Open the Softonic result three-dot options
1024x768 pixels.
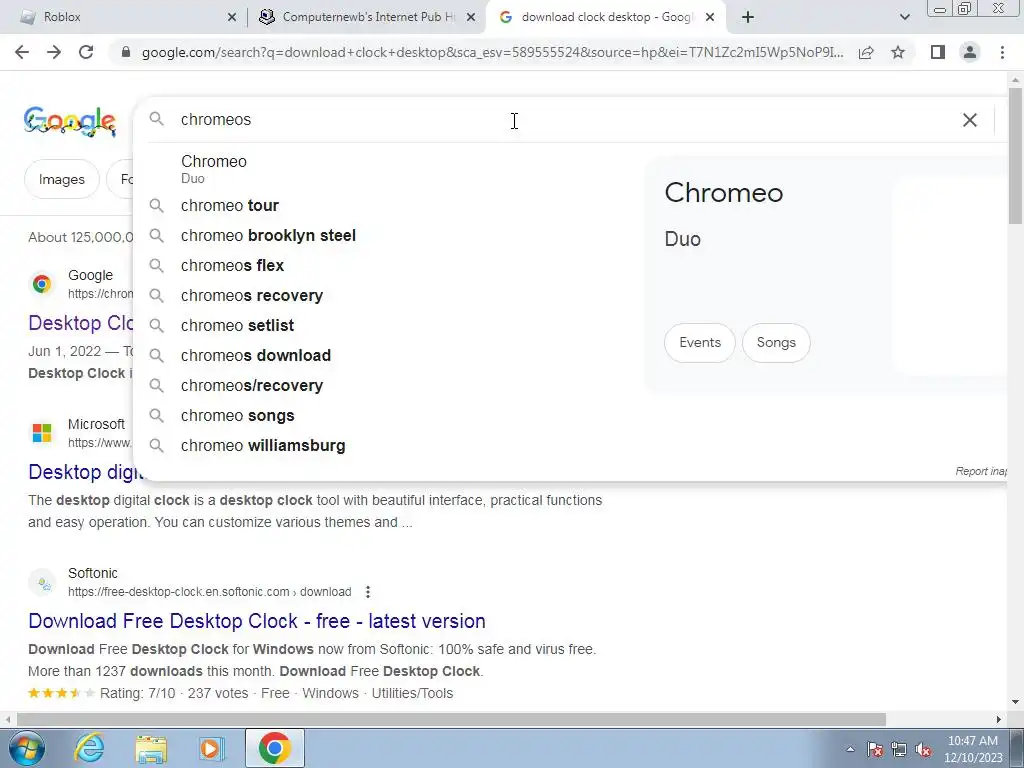coord(368,592)
